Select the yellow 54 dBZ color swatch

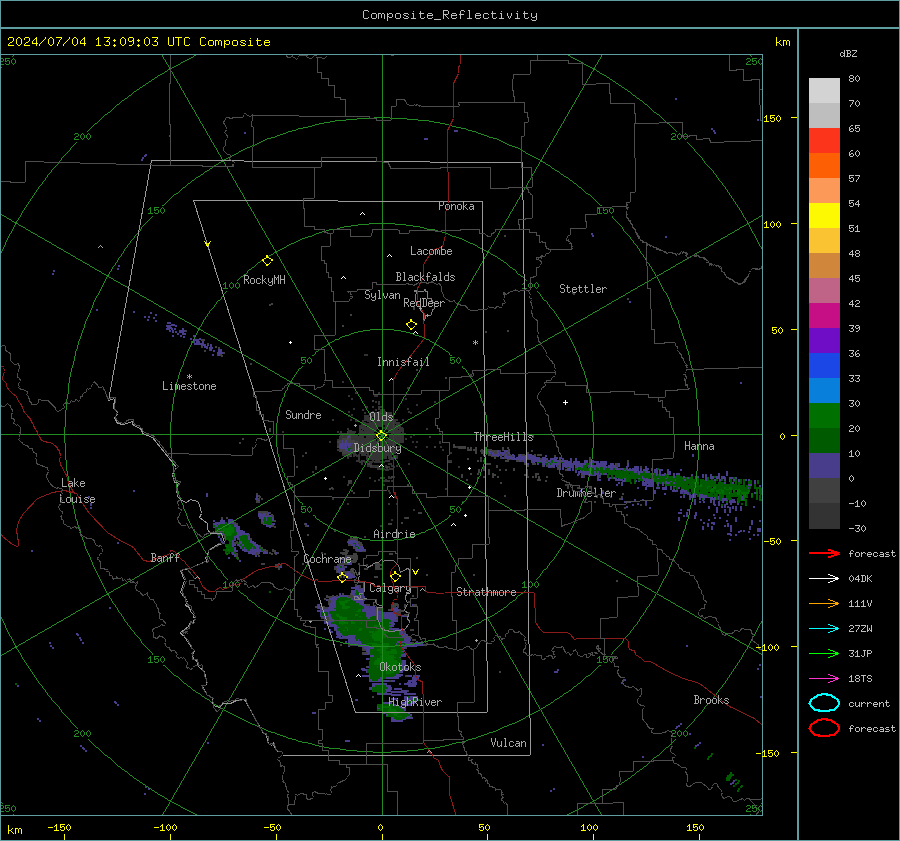click(x=824, y=215)
